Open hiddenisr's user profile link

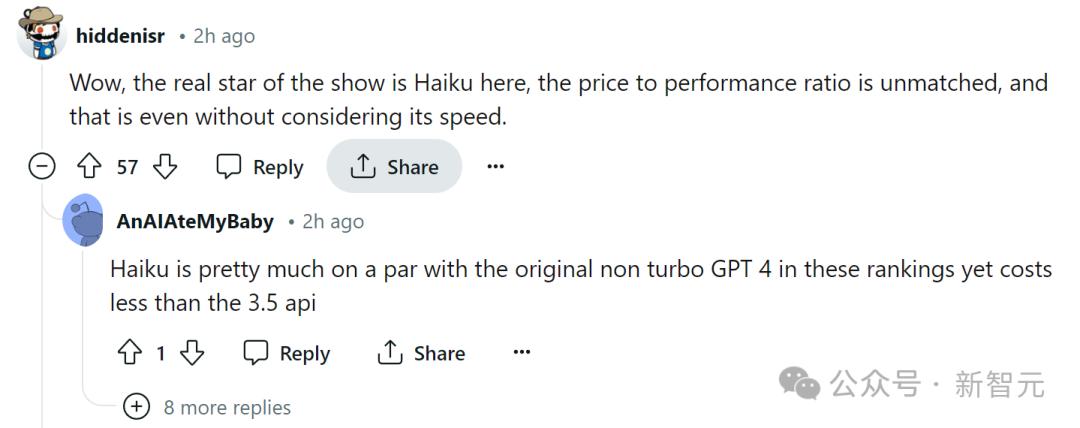click(x=120, y=36)
